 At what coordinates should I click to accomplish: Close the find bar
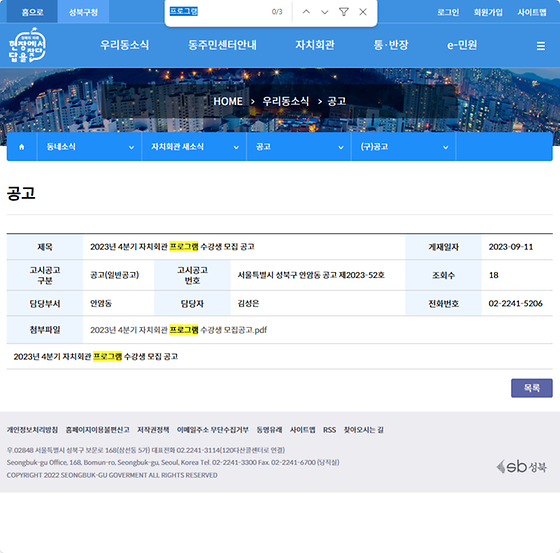click(363, 12)
